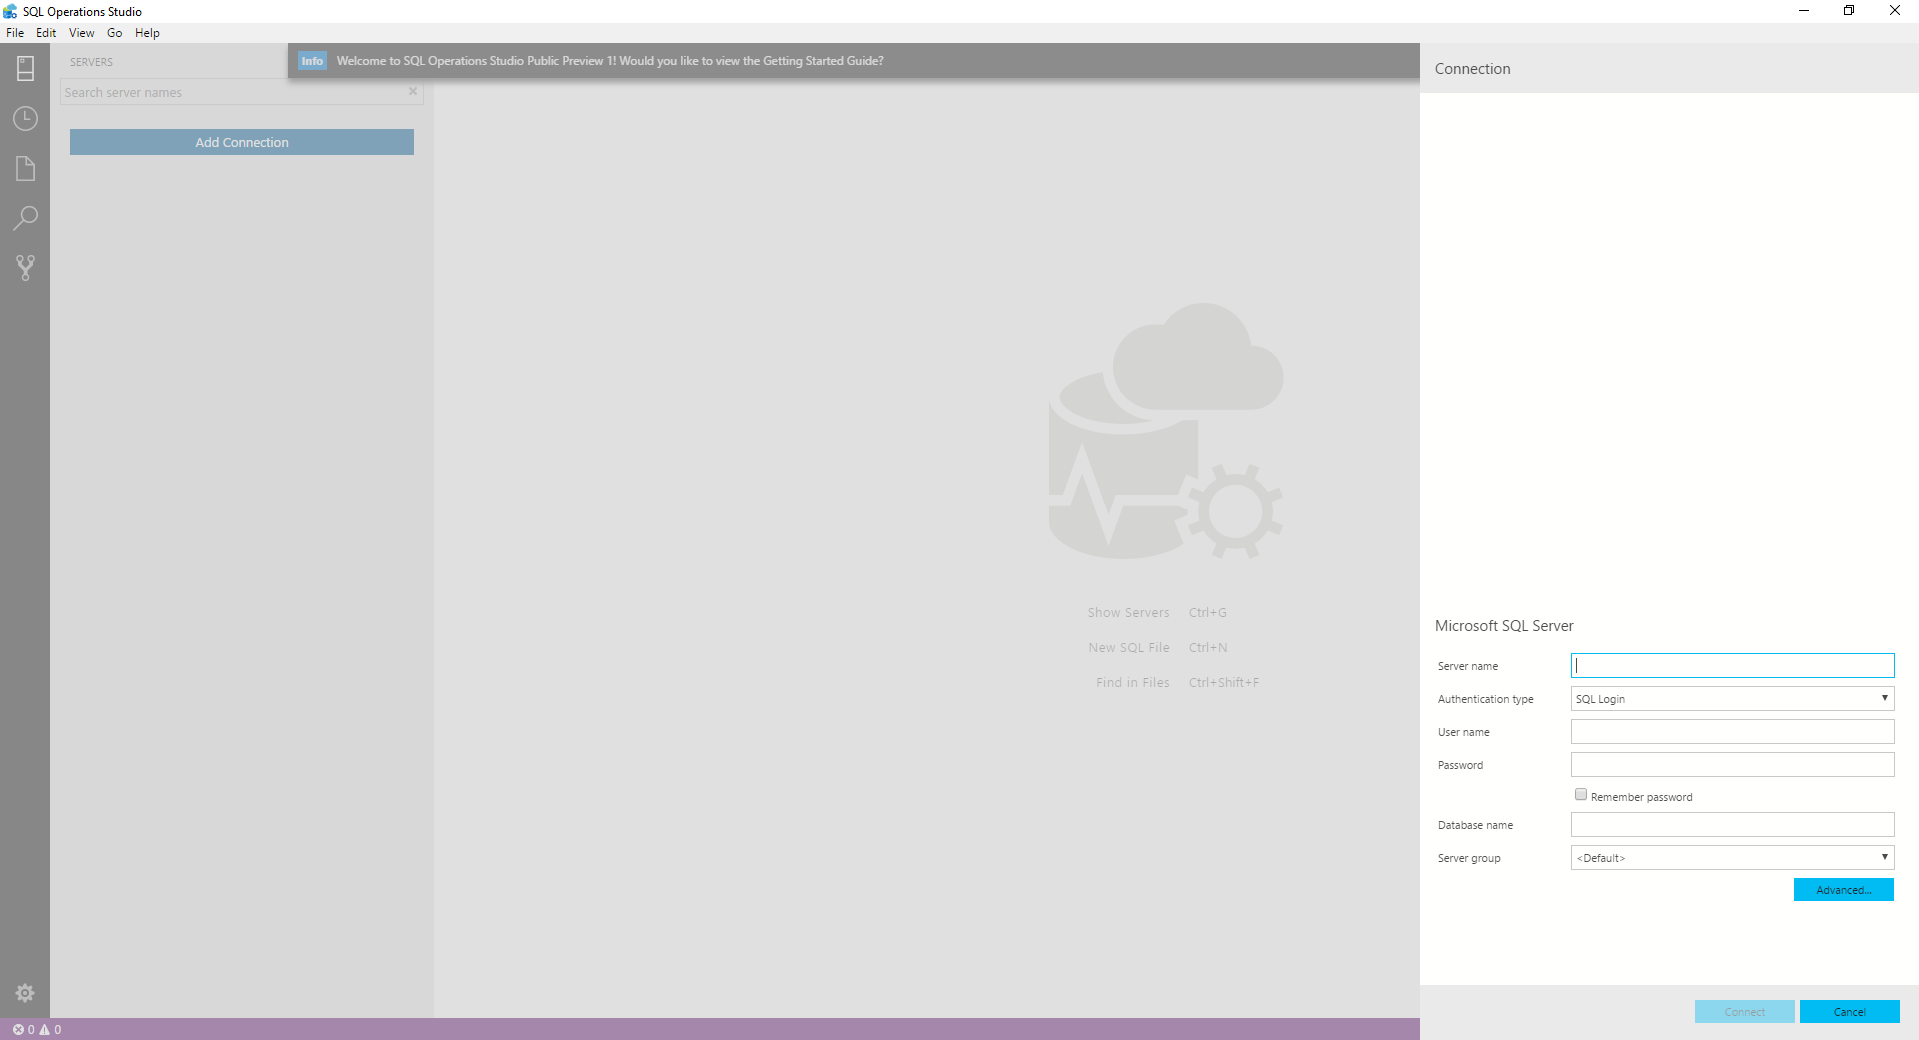1919x1040 pixels.
Task: Clear the server search box with X
Action: pyautogui.click(x=412, y=91)
